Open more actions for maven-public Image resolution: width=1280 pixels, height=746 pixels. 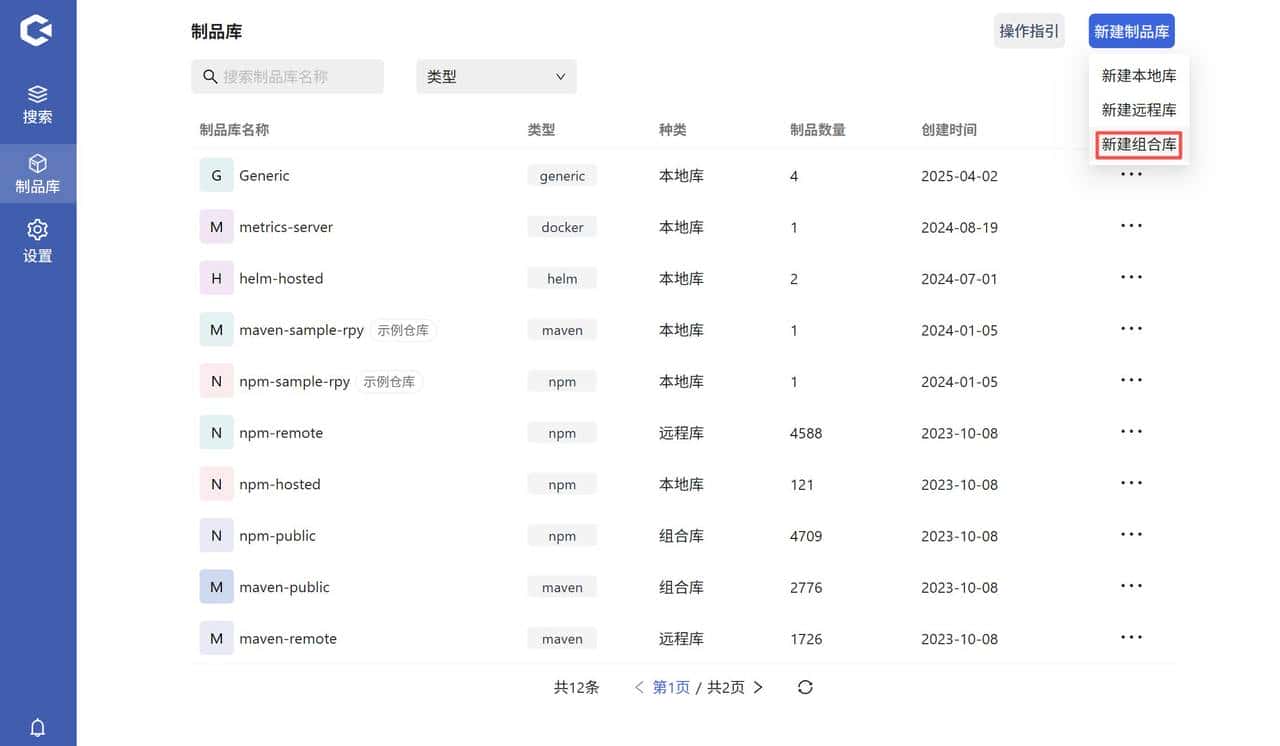click(x=1131, y=587)
